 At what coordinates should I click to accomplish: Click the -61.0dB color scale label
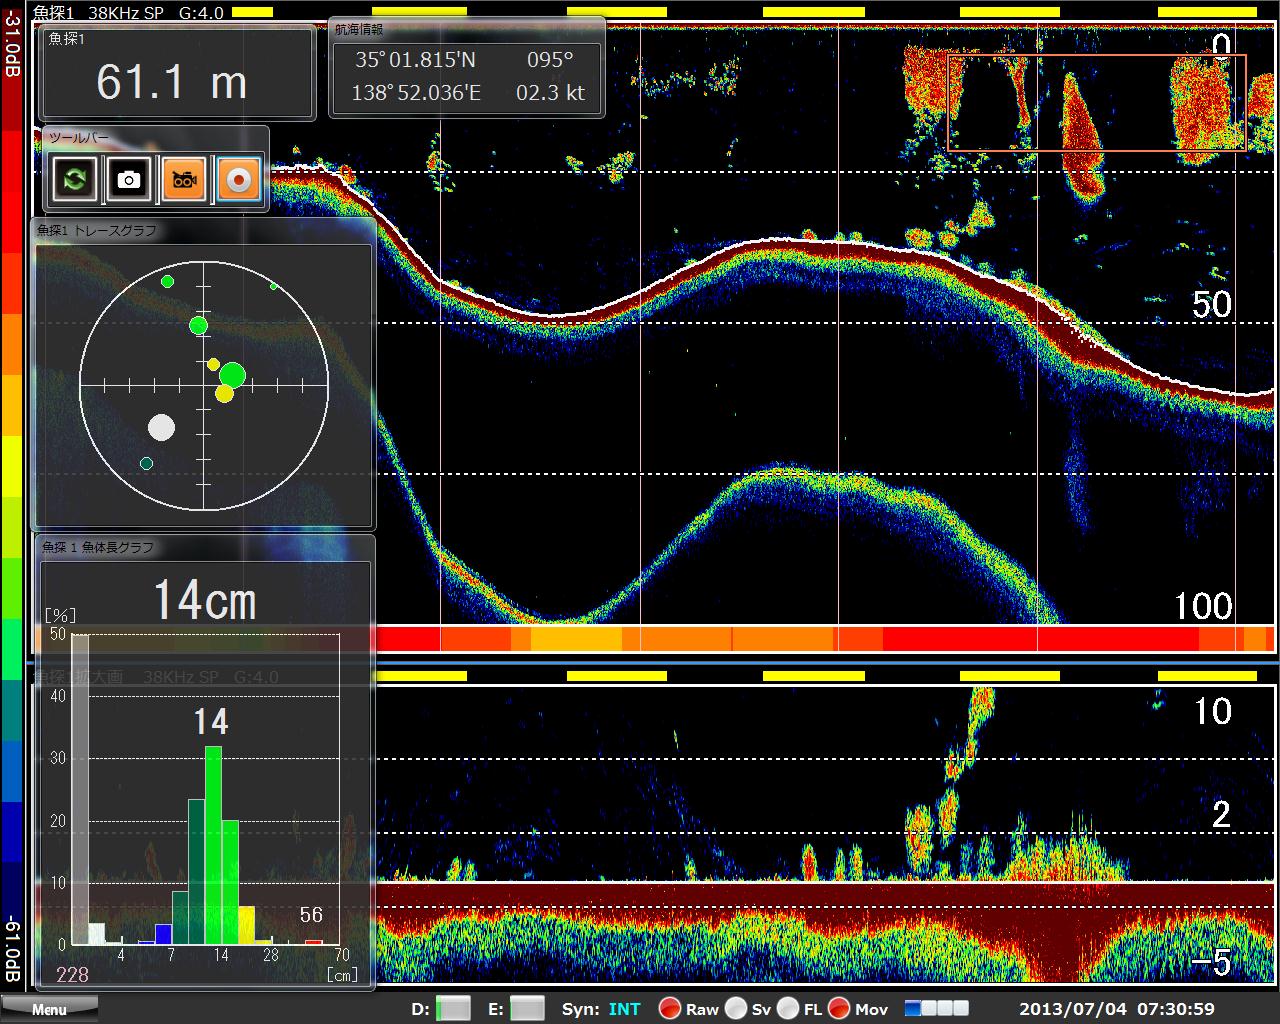pyautogui.click(x=12, y=950)
